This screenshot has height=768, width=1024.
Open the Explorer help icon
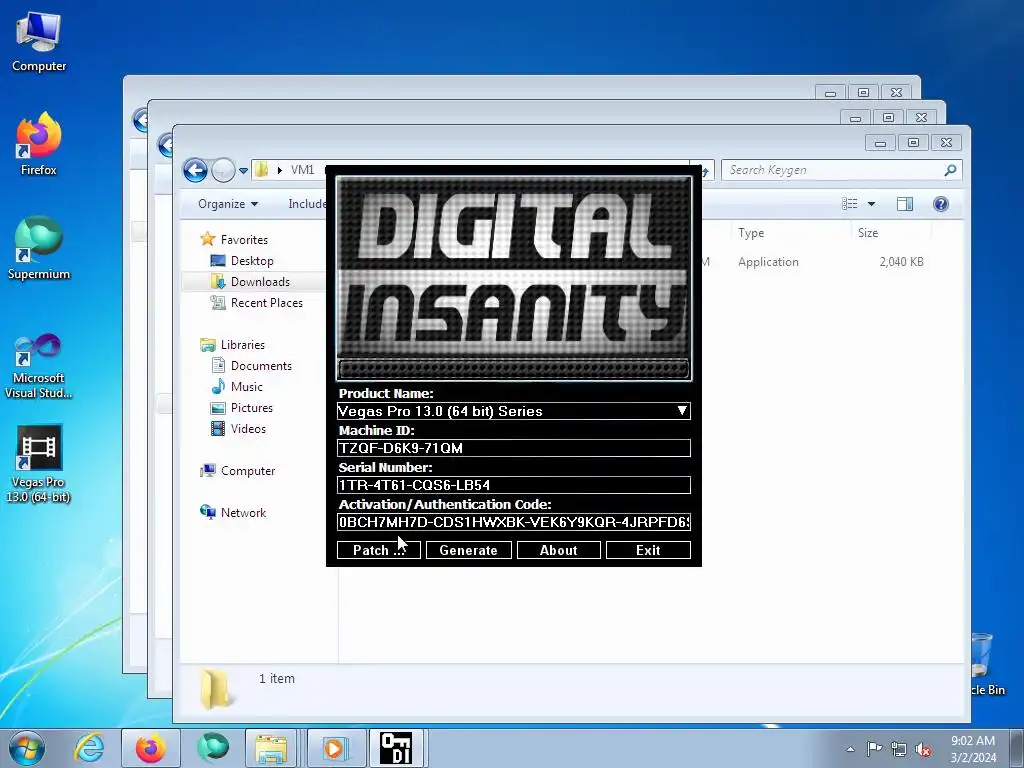(940, 204)
